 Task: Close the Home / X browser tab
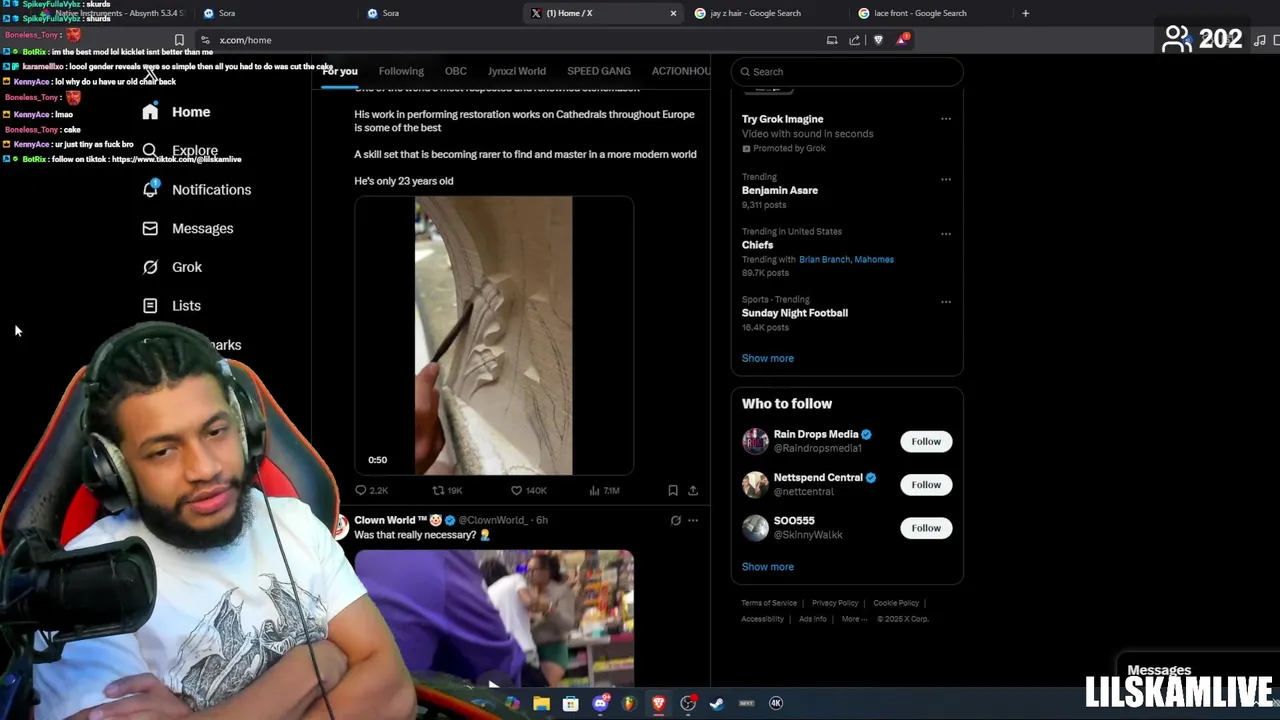click(673, 13)
